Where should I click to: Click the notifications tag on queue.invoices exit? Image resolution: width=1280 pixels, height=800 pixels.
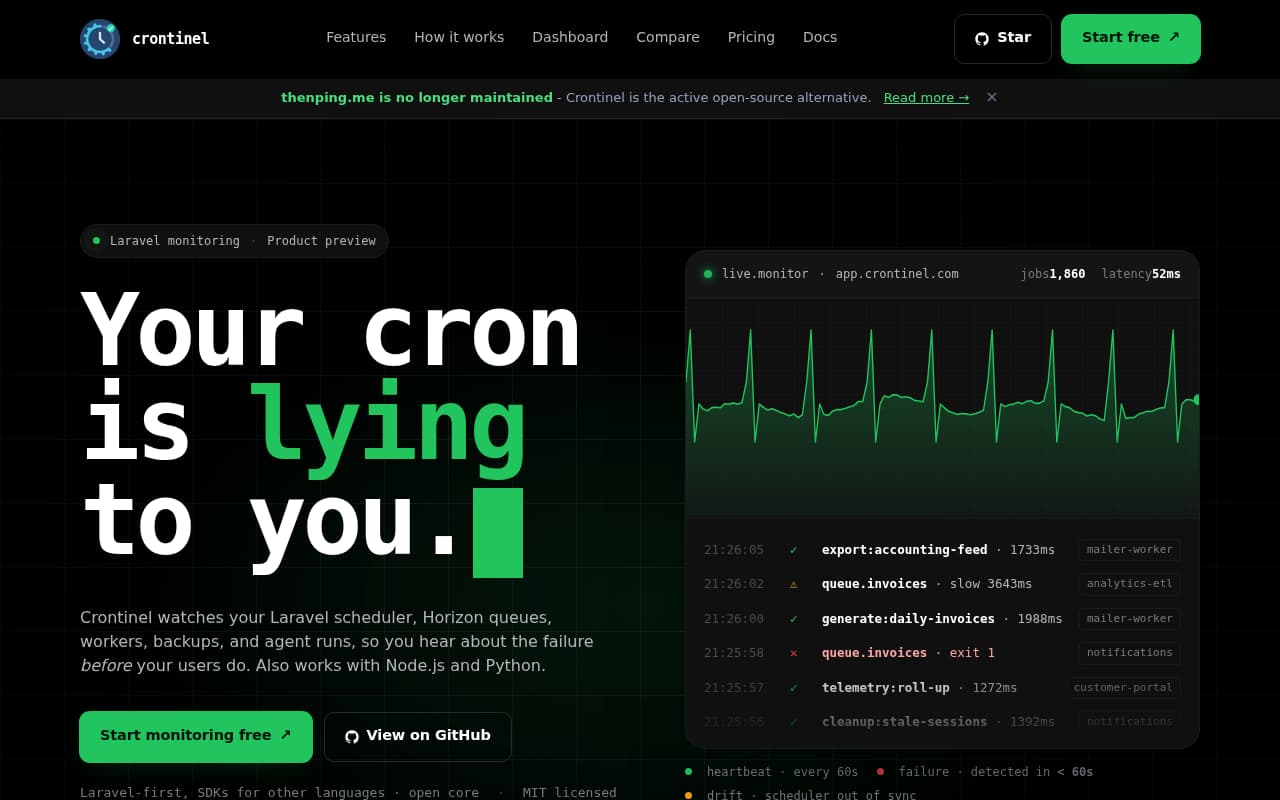(x=1130, y=653)
